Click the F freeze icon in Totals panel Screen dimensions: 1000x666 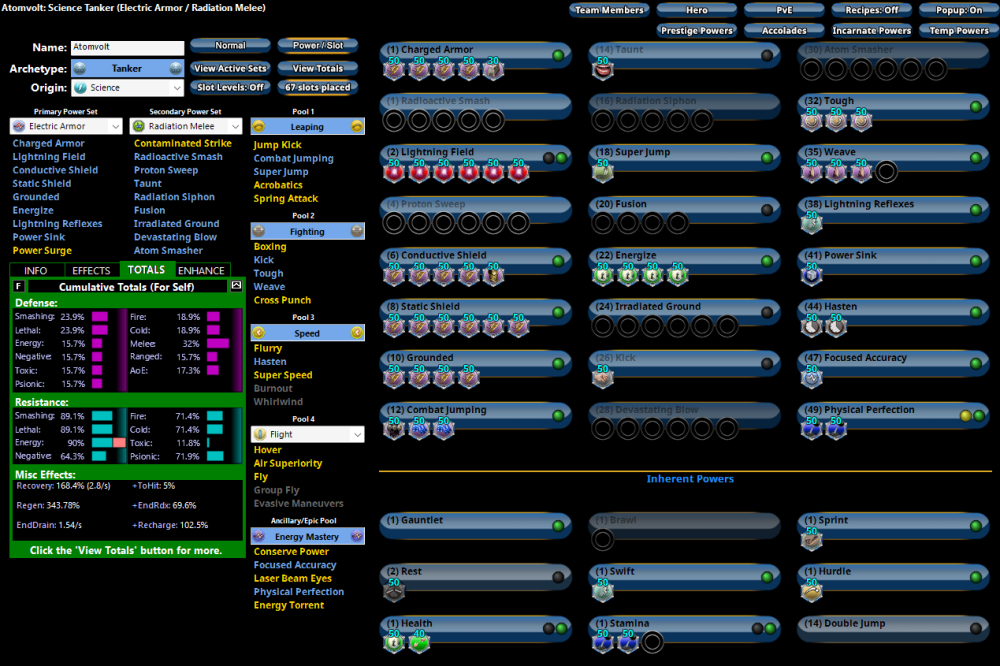pos(19,286)
